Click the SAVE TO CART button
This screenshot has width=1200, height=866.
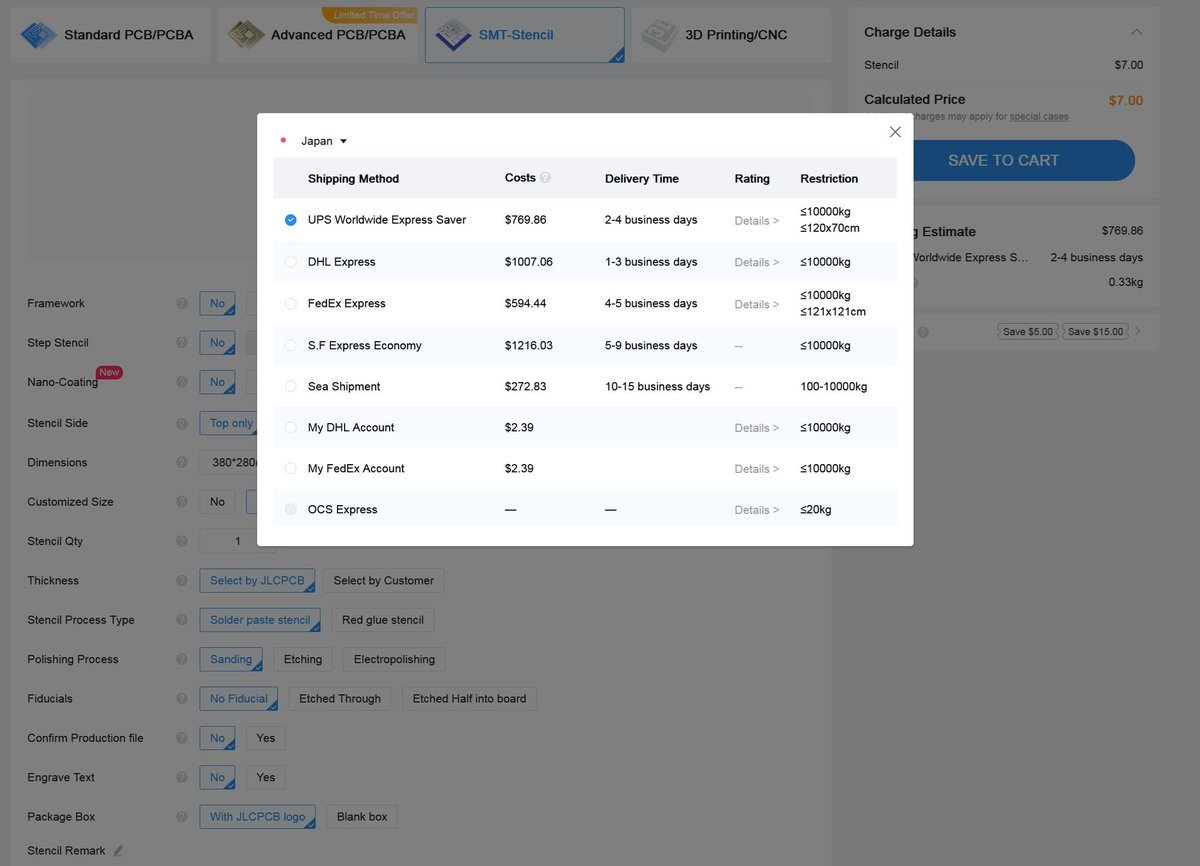tap(1003, 160)
